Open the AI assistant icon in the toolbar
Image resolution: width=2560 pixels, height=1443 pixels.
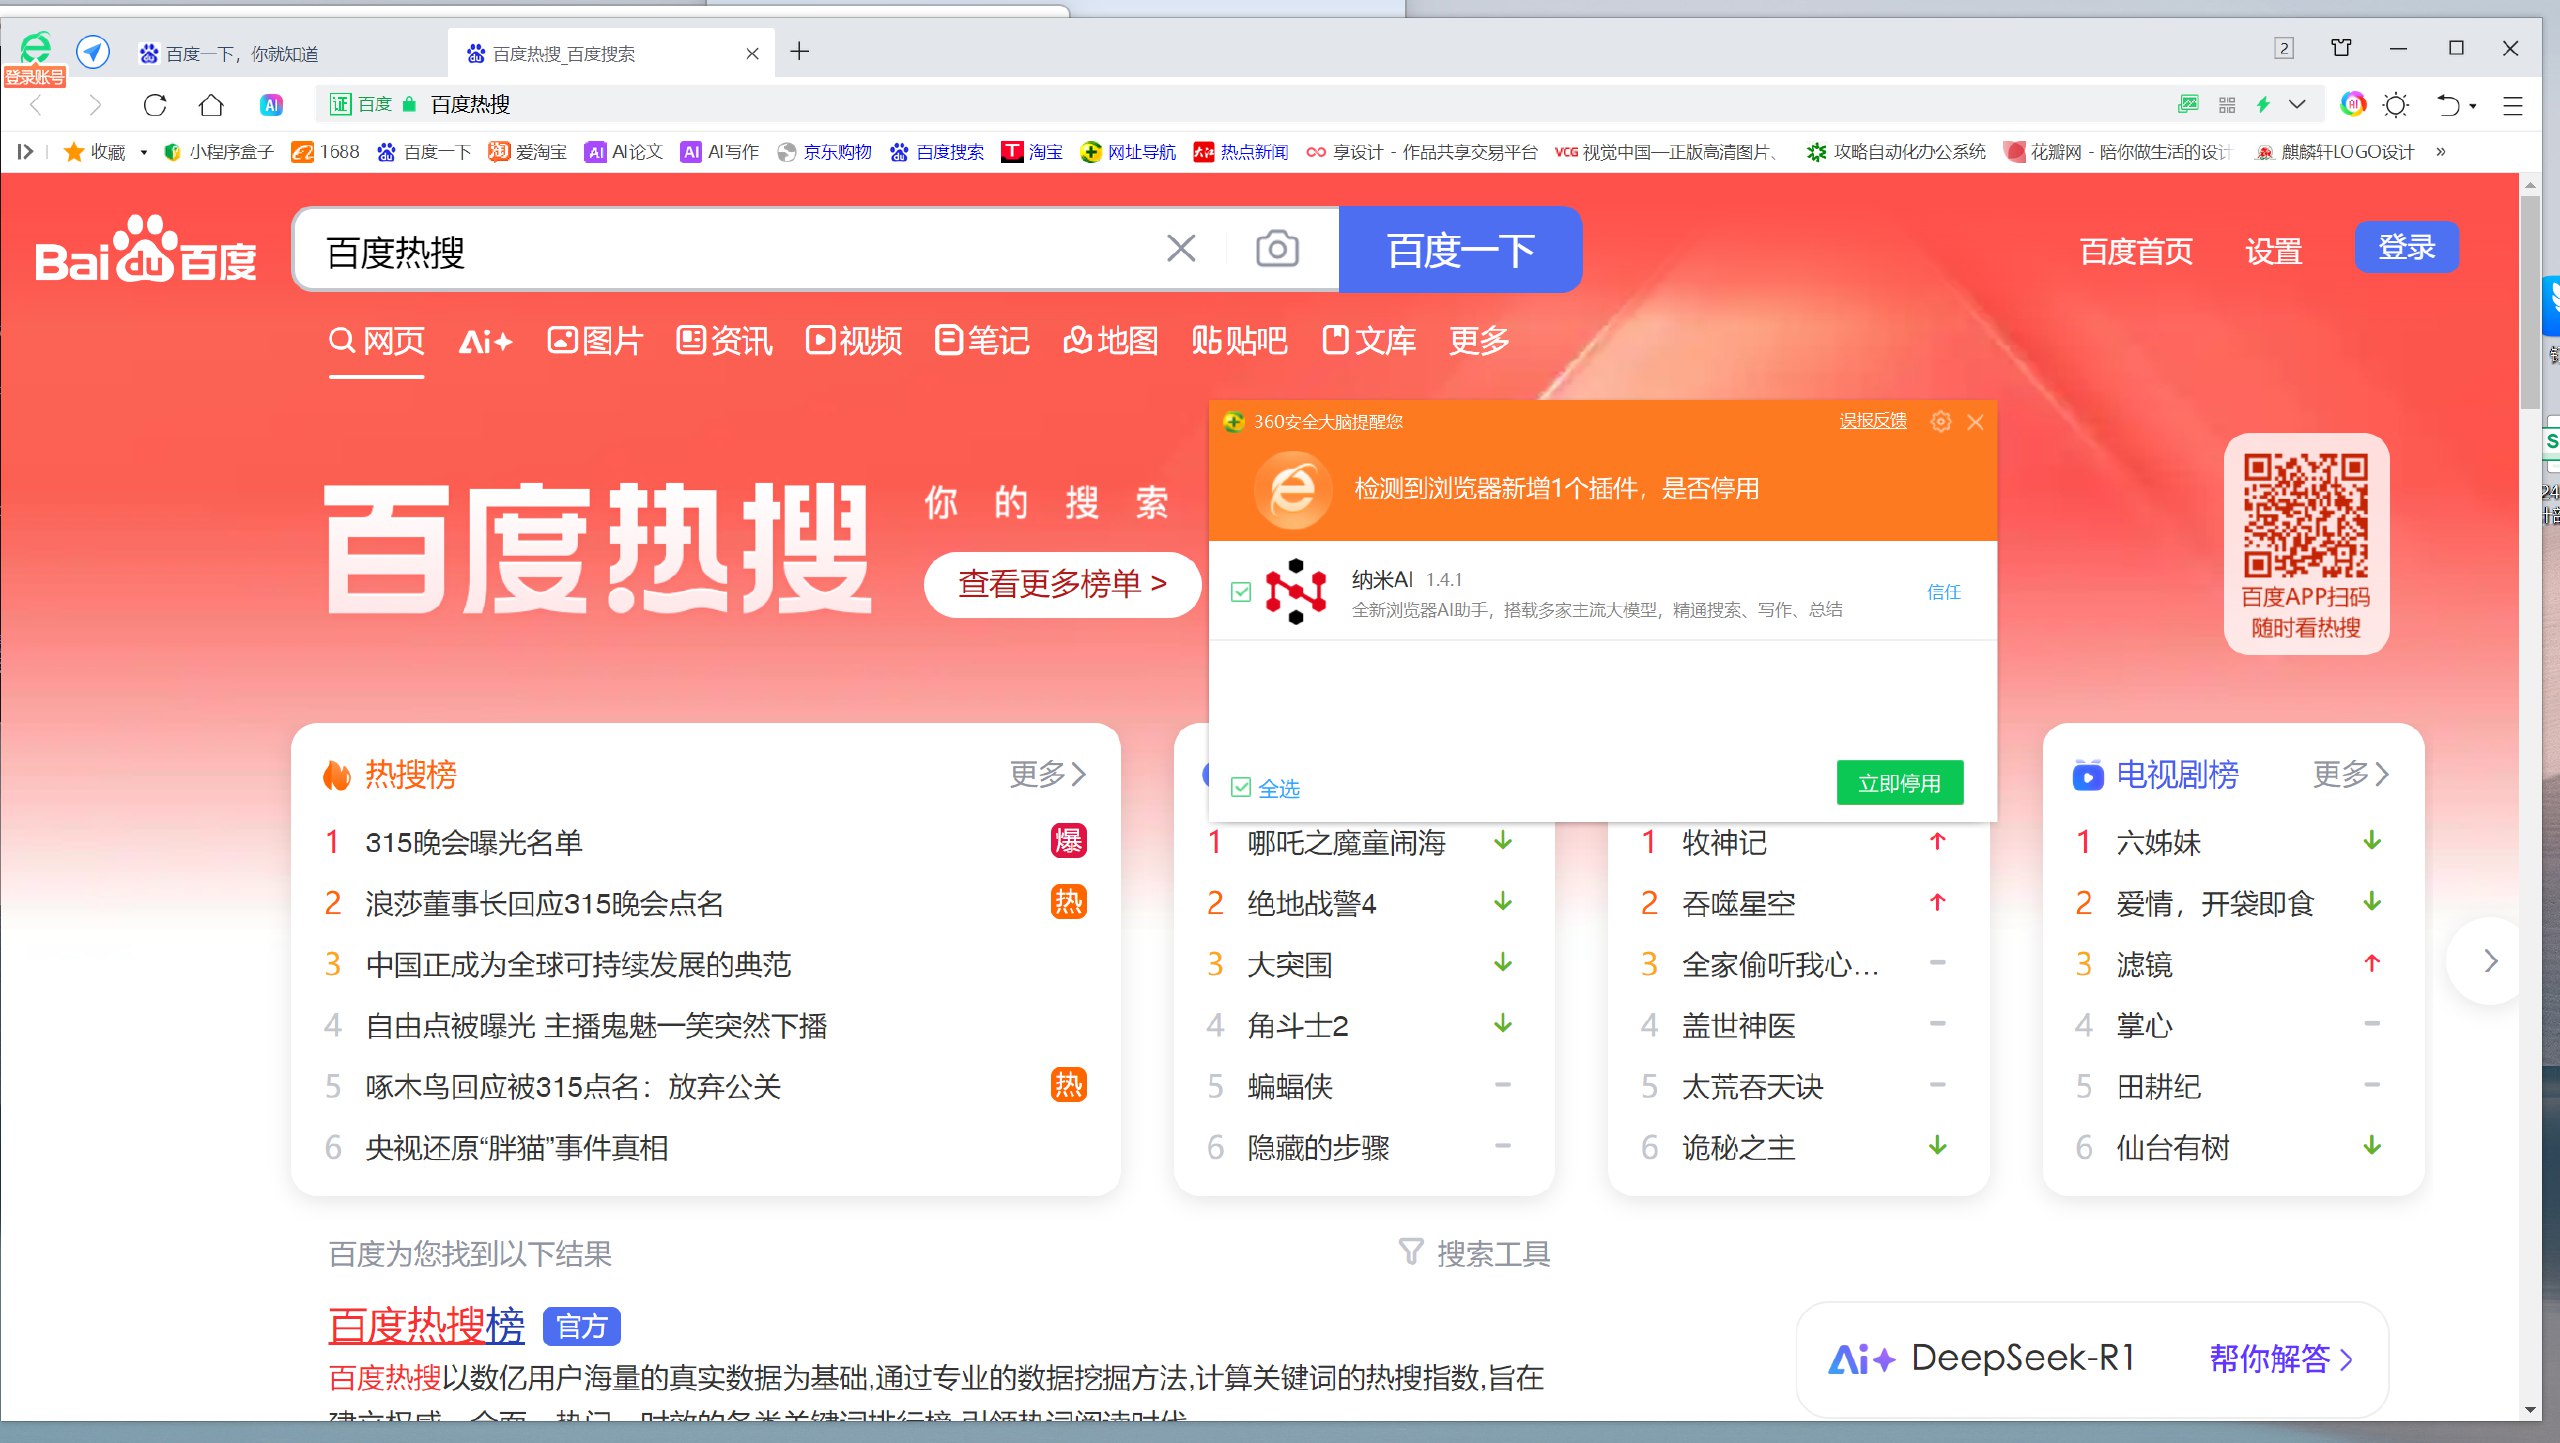271,105
